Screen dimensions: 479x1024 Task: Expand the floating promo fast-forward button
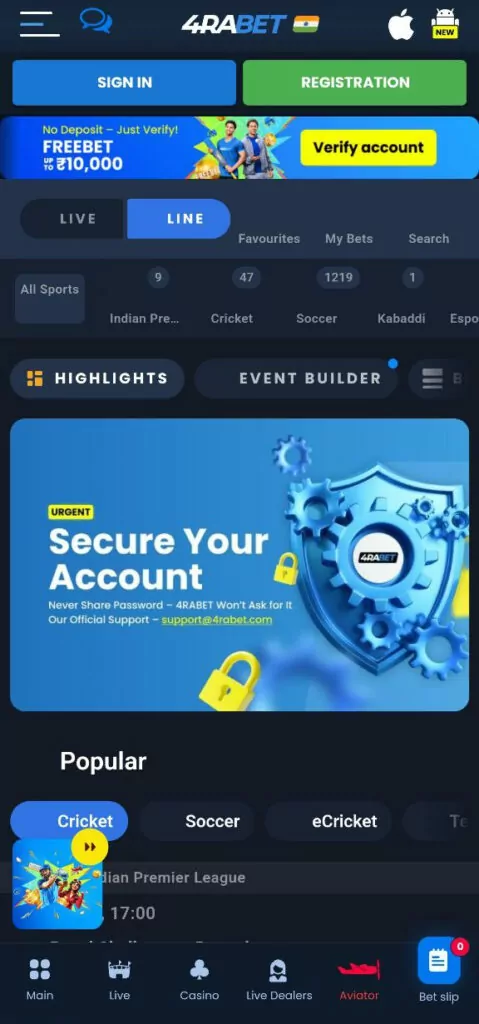coord(90,847)
